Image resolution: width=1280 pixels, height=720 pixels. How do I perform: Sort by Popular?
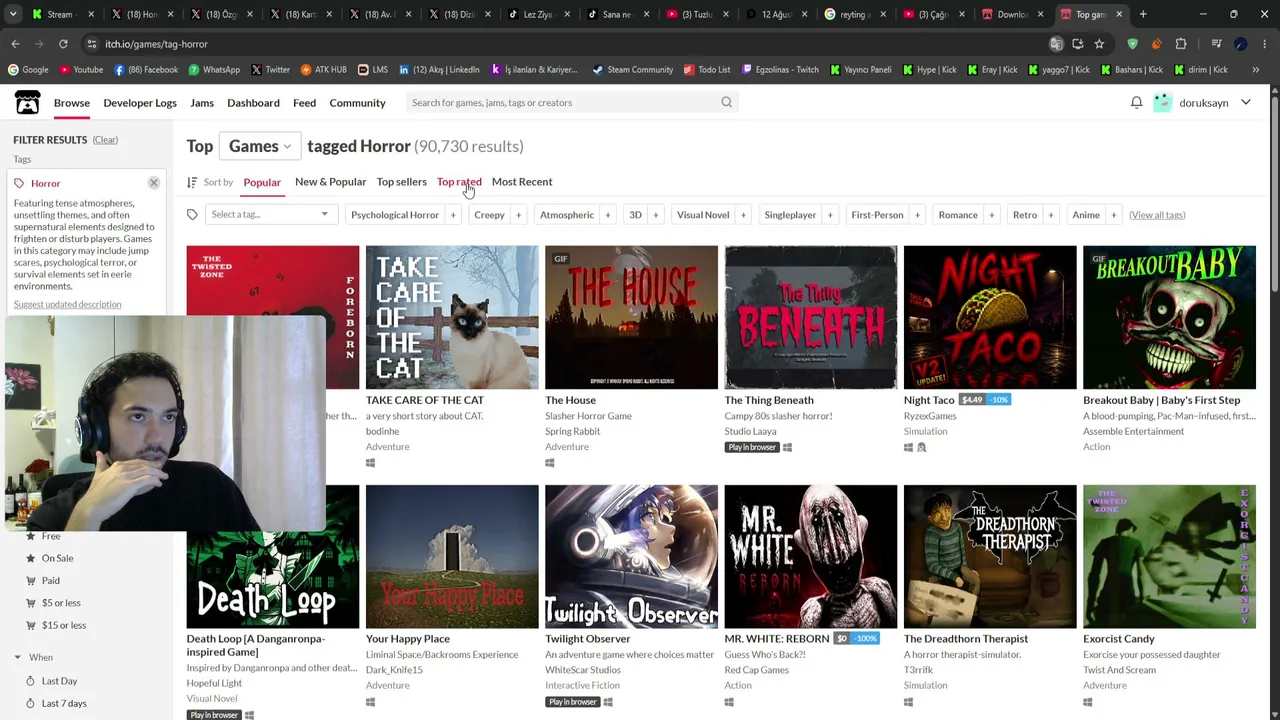(x=262, y=182)
